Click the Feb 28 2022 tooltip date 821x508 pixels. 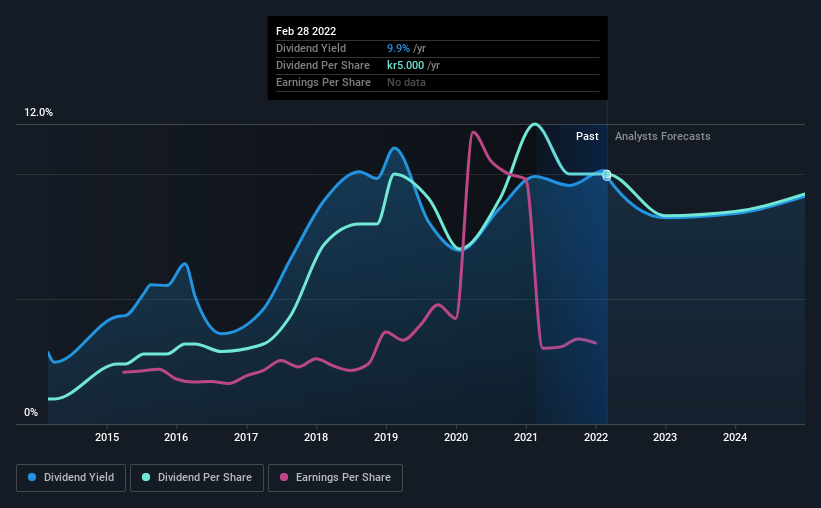(306, 31)
